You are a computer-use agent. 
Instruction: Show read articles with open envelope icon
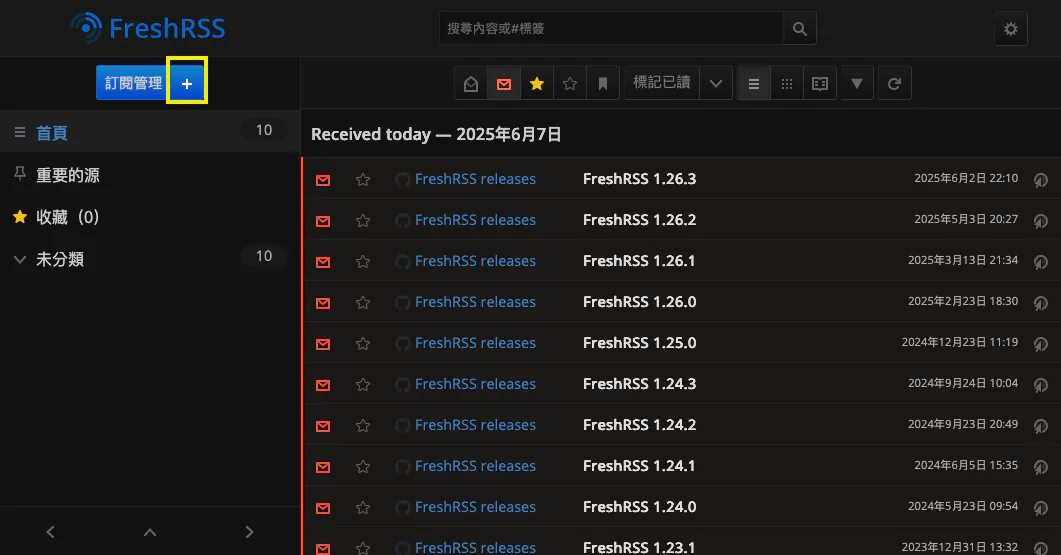[471, 83]
